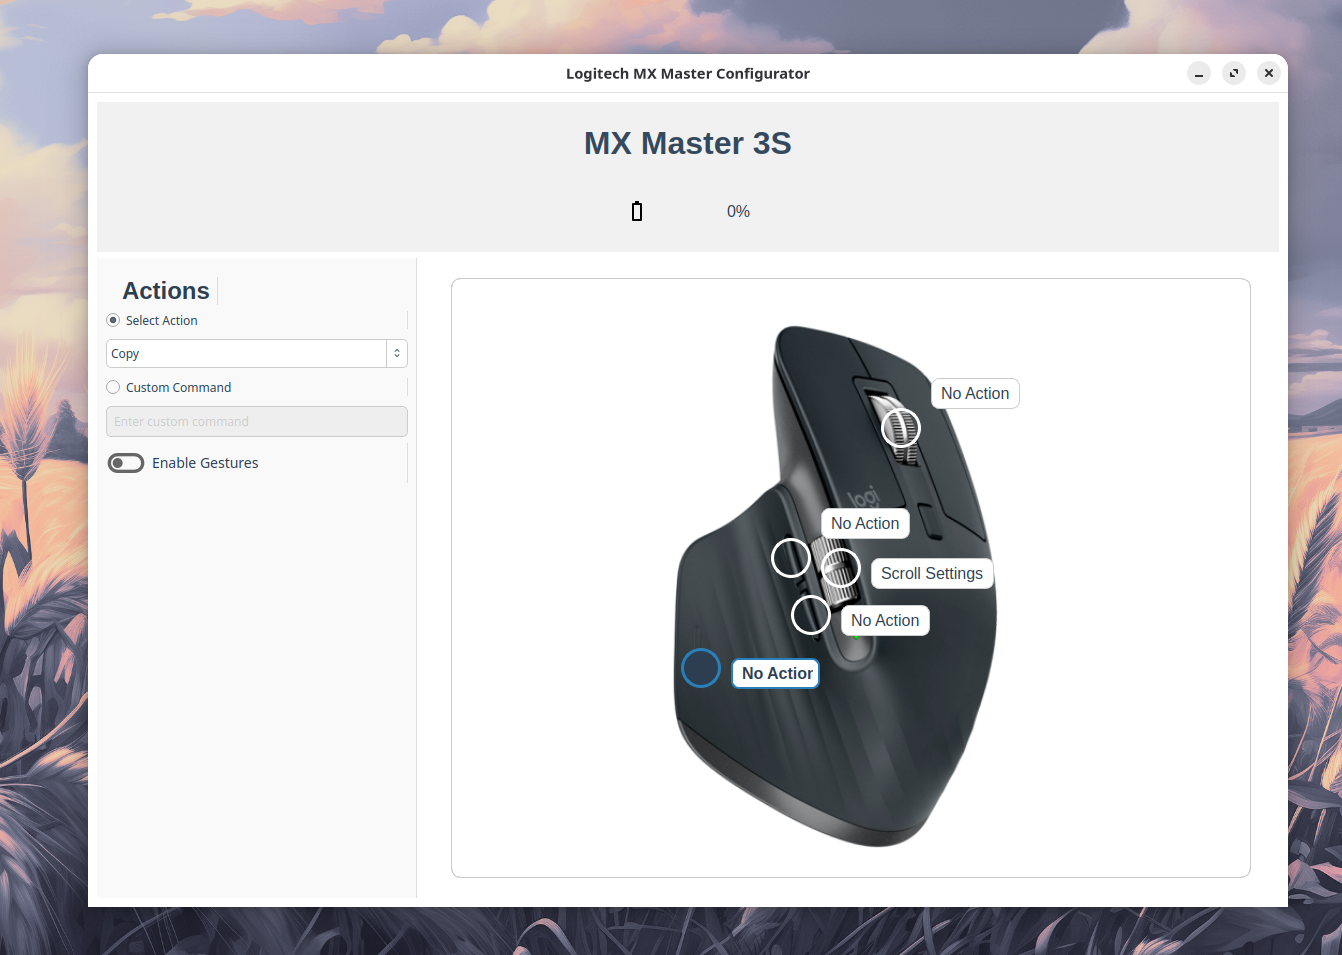Screen dimensions: 1342x955
Task: Click the No Action label just above Scroll Settings
Action: click(x=865, y=523)
